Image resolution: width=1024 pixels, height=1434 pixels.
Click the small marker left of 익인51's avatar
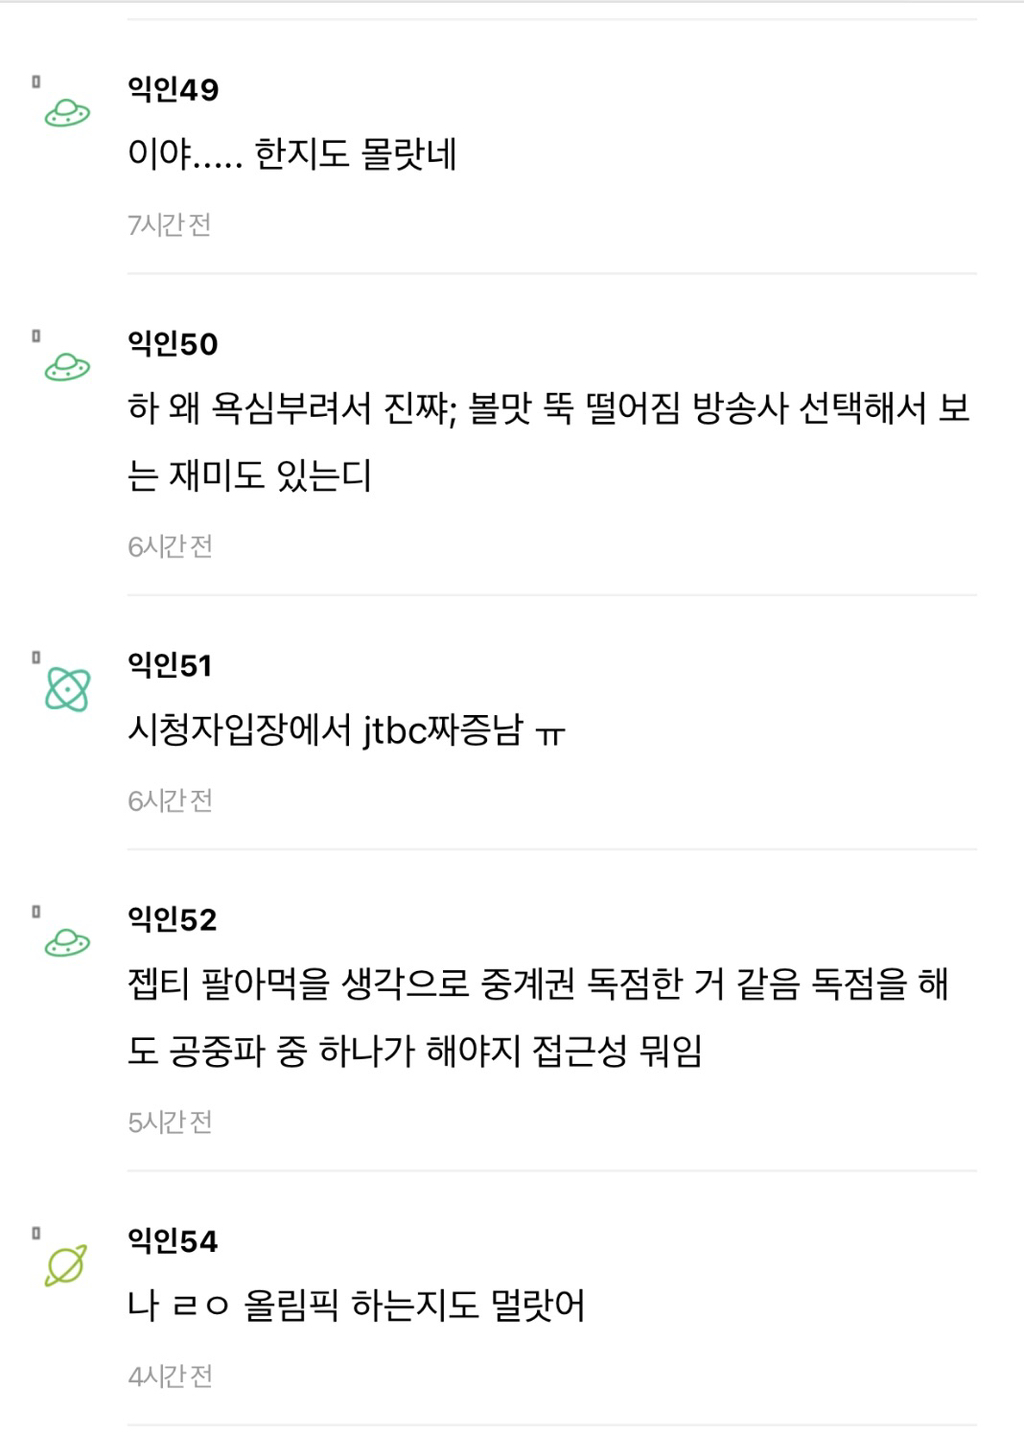coord(36,657)
